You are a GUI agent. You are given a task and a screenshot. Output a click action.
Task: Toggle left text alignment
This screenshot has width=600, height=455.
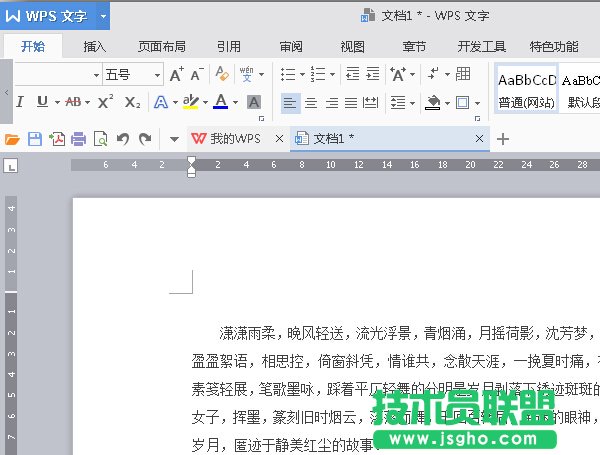(x=289, y=102)
